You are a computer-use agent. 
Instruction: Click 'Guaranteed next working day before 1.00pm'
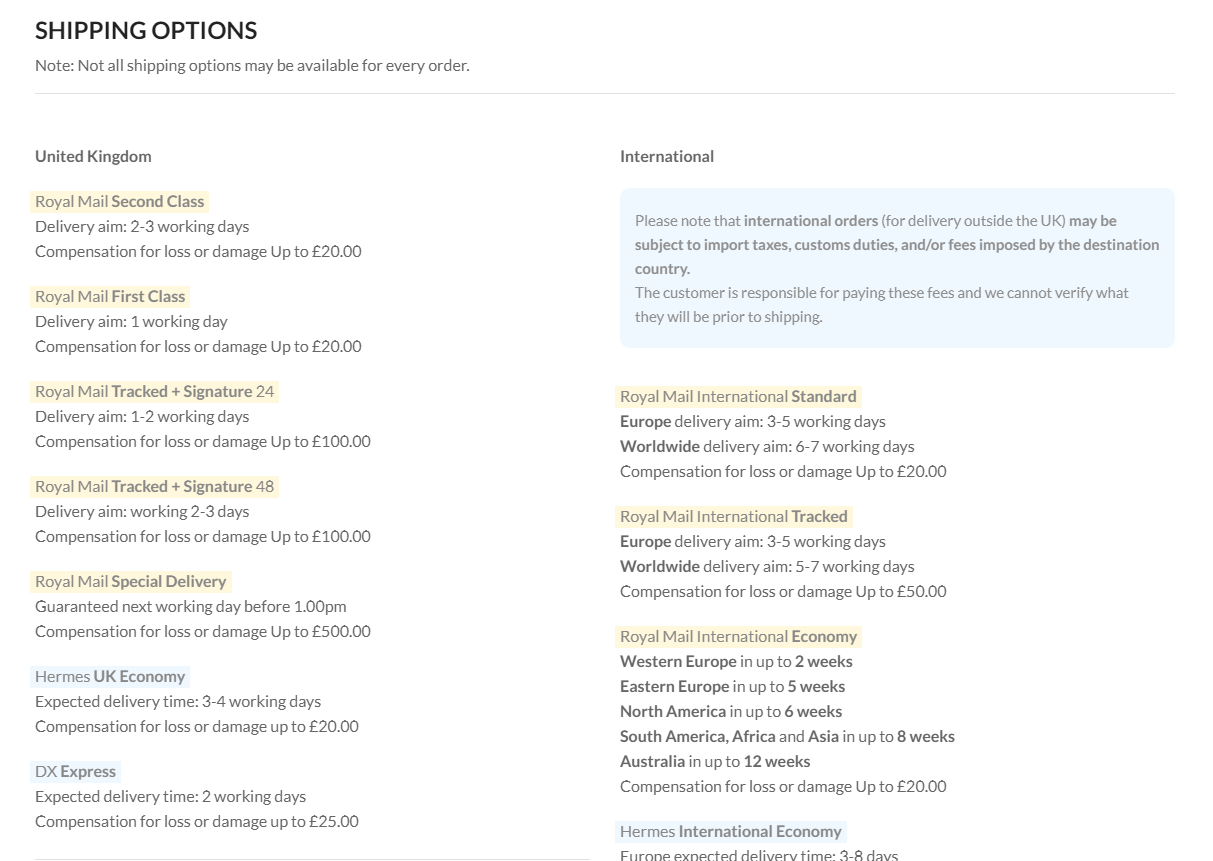[x=191, y=606]
